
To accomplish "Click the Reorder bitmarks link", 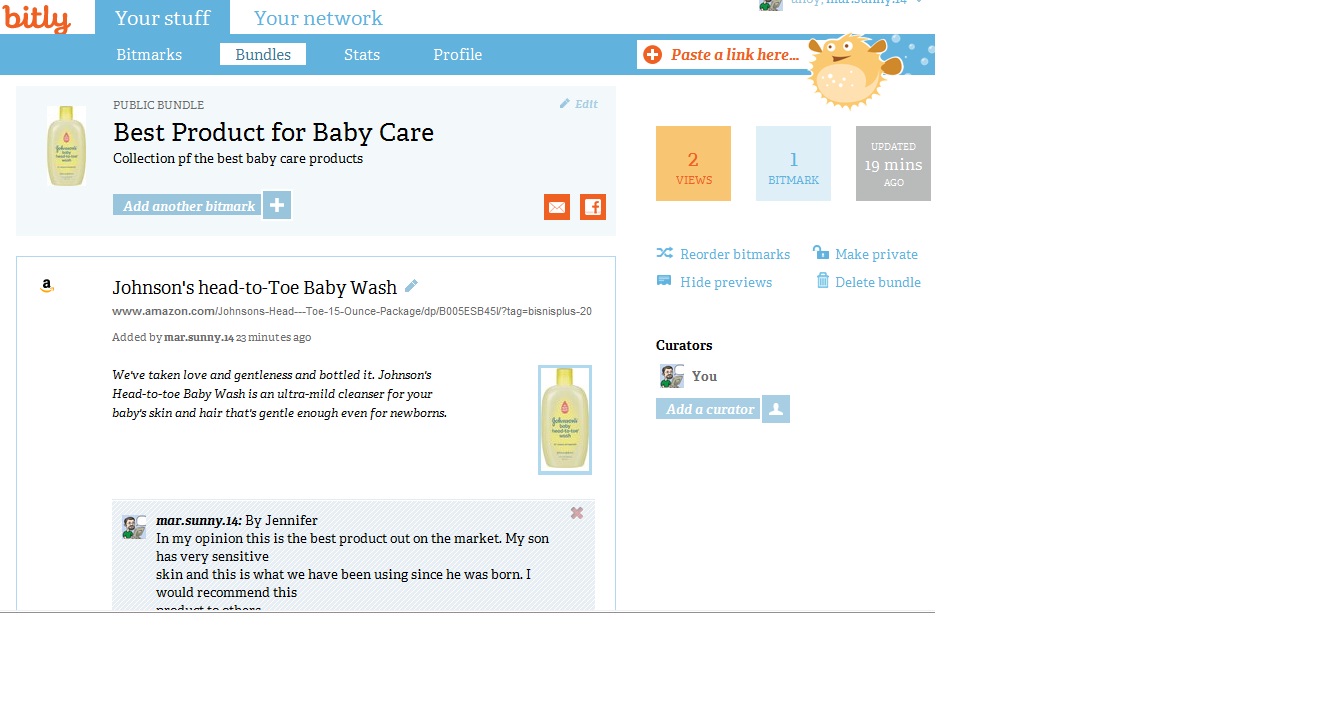I will coord(735,254).
